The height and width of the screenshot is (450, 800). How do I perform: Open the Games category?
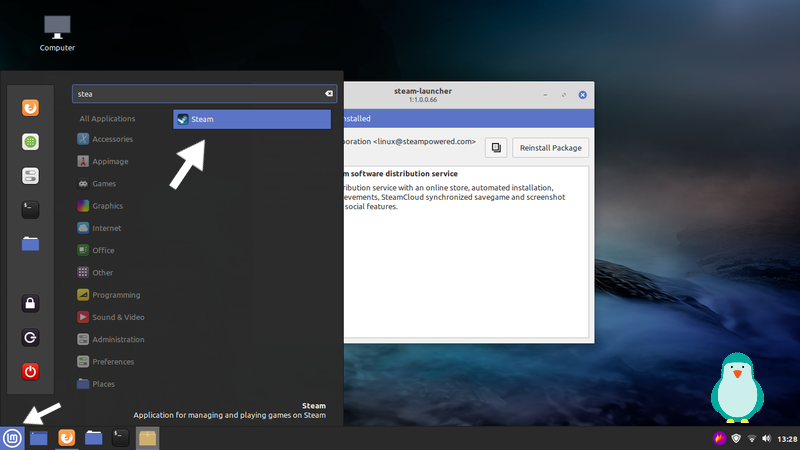[x=97, y=184]
